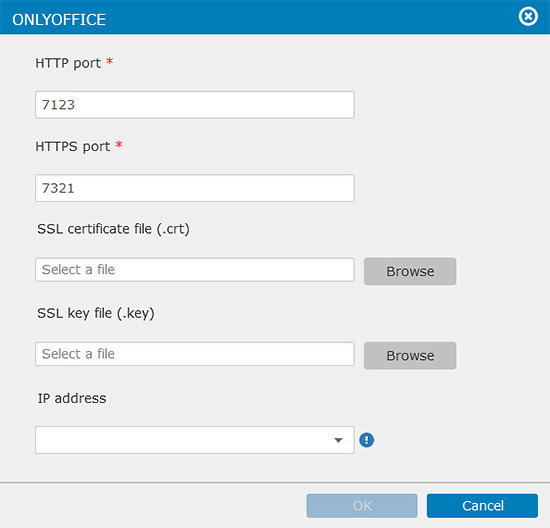Click the 'IP address' label

(72, 398)
